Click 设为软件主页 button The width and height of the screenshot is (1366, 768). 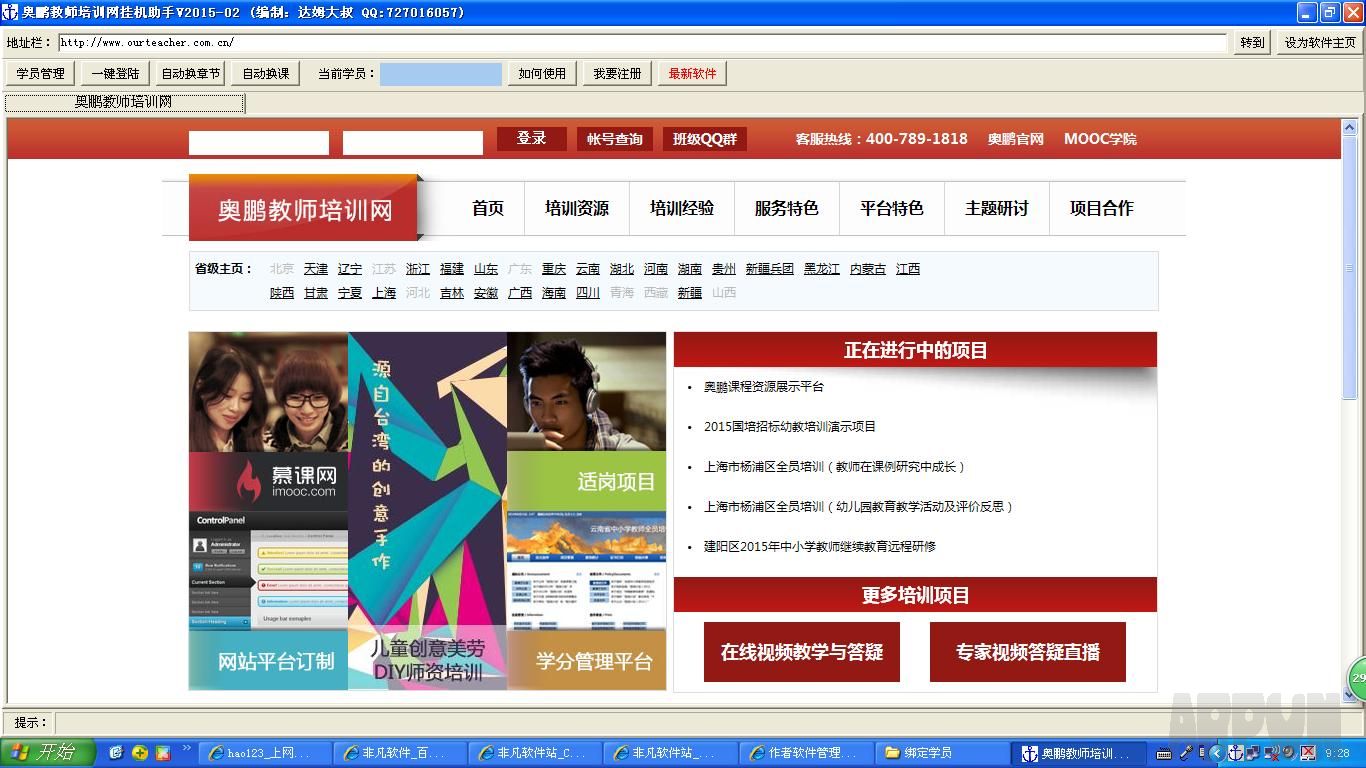click(x=1320, y=42)
